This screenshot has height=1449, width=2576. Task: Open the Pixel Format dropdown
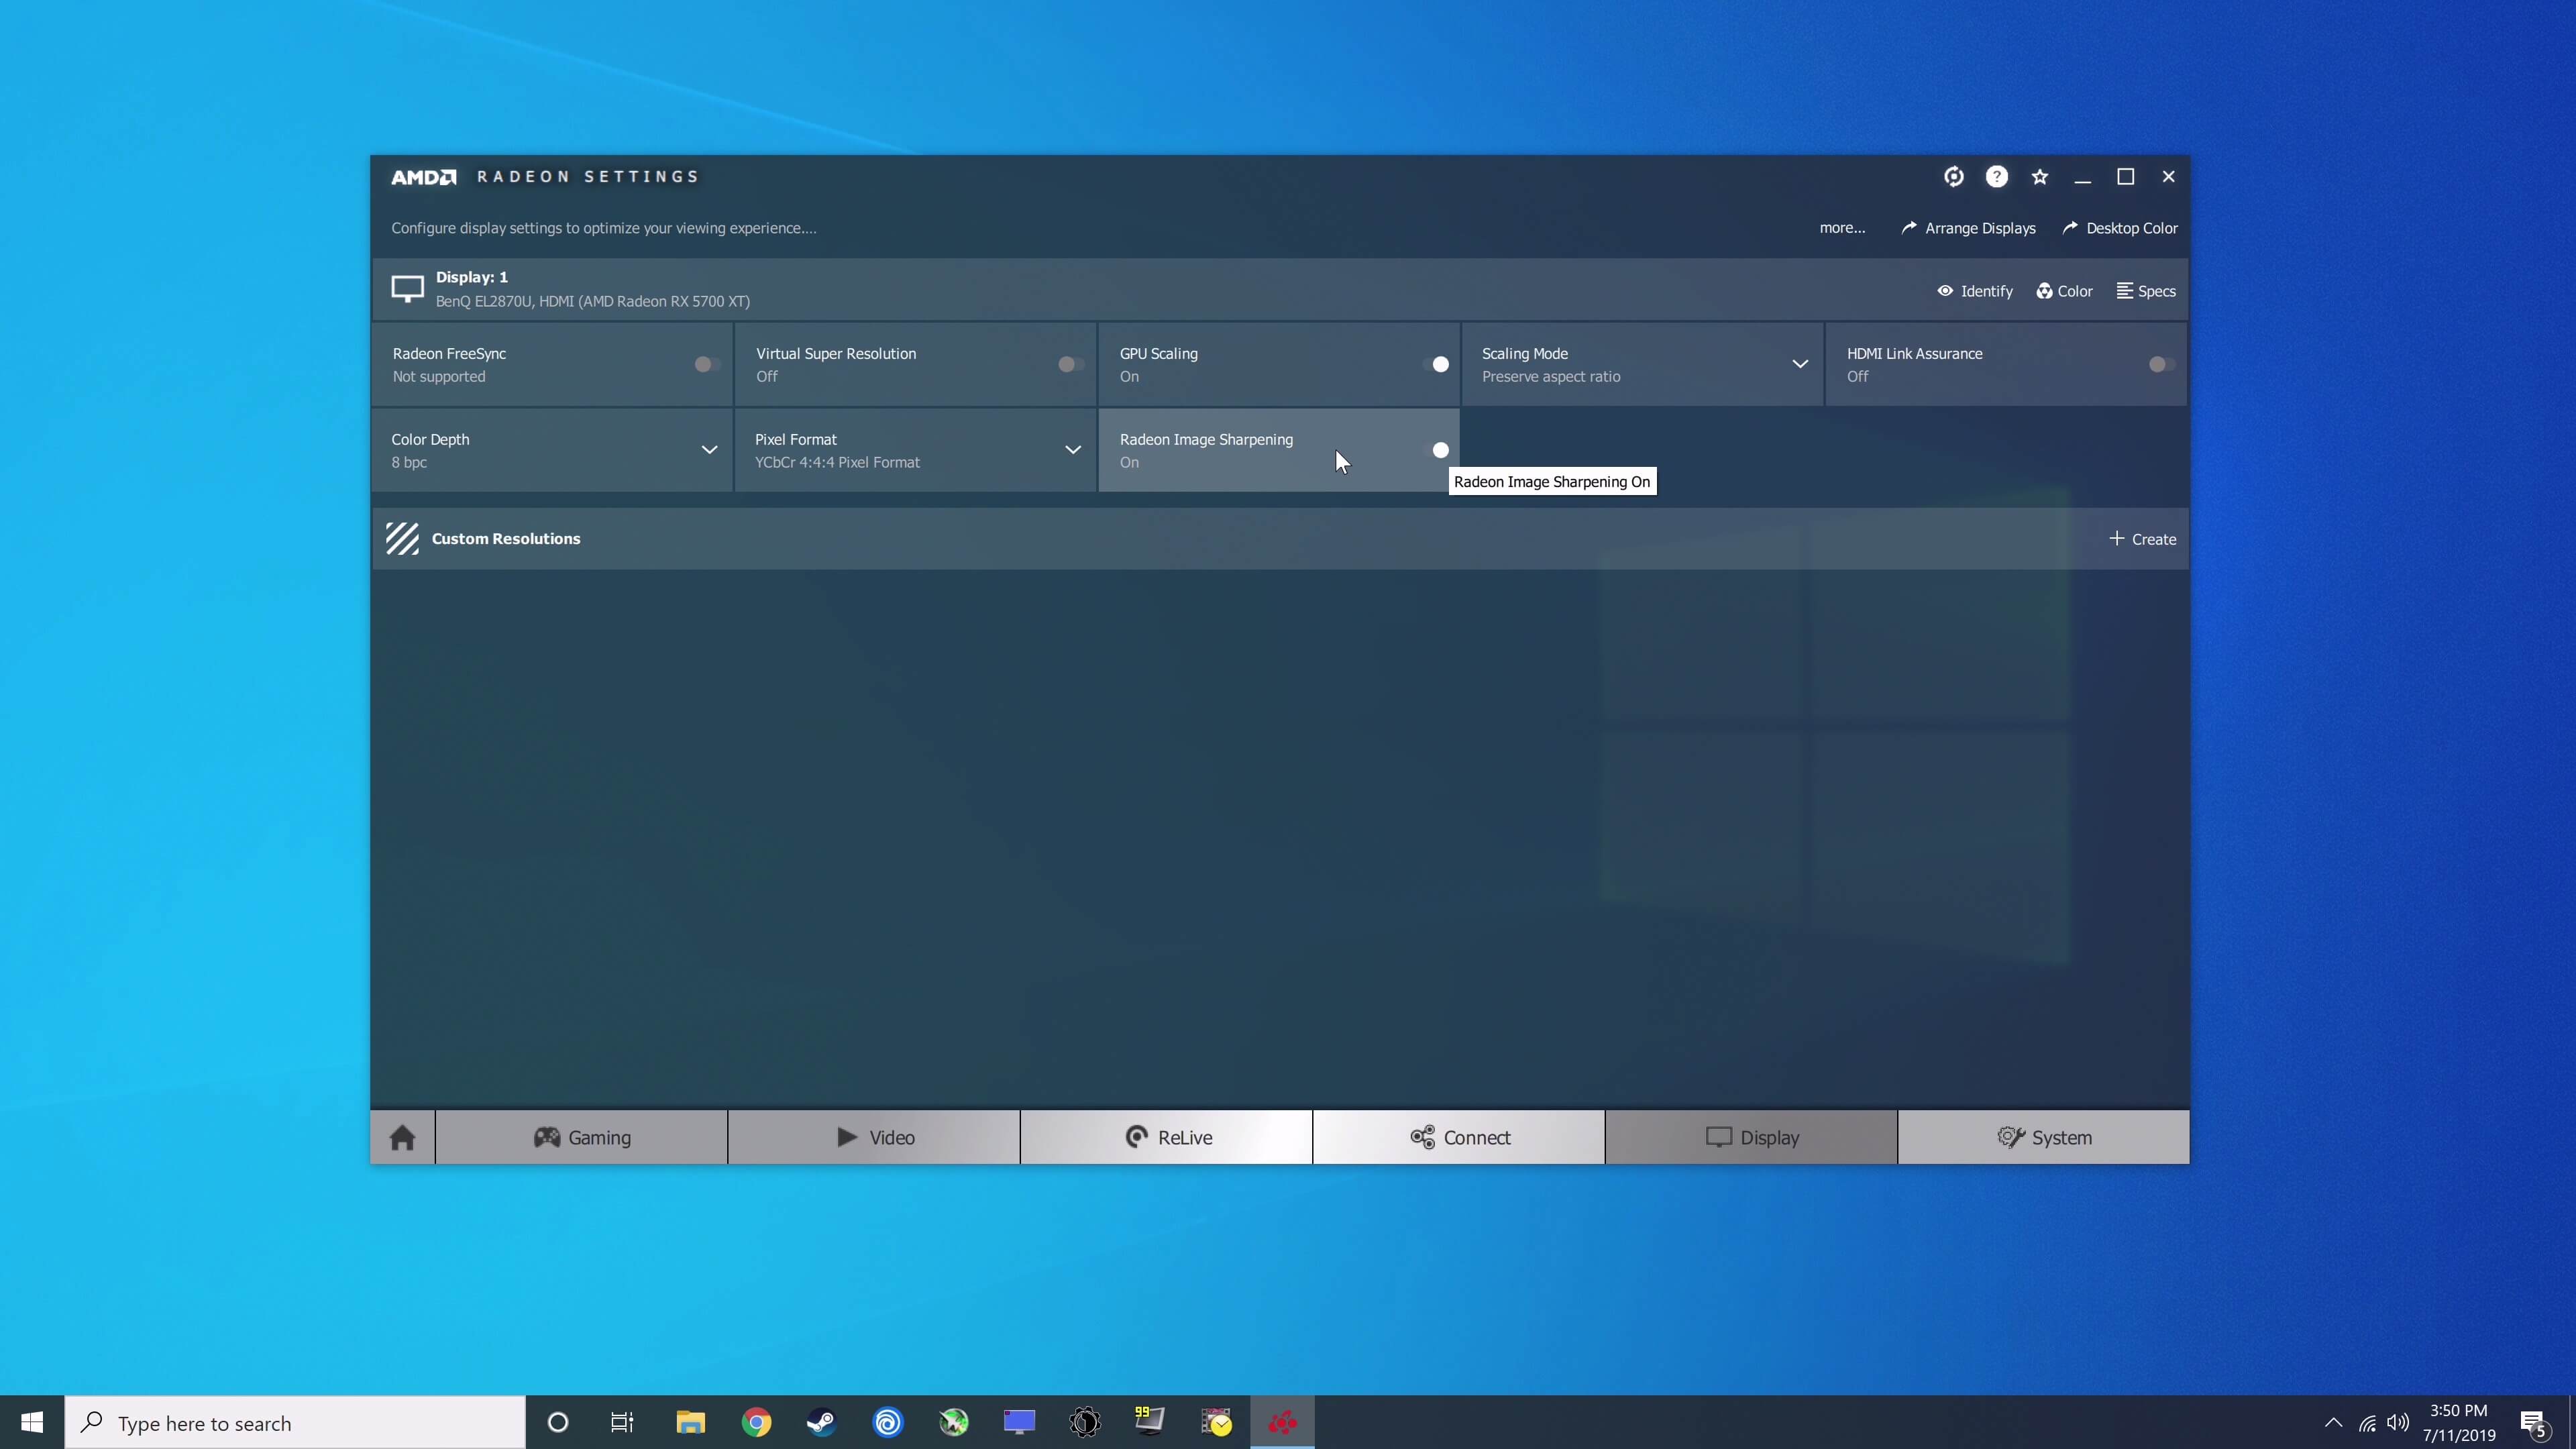point(1073,450)
